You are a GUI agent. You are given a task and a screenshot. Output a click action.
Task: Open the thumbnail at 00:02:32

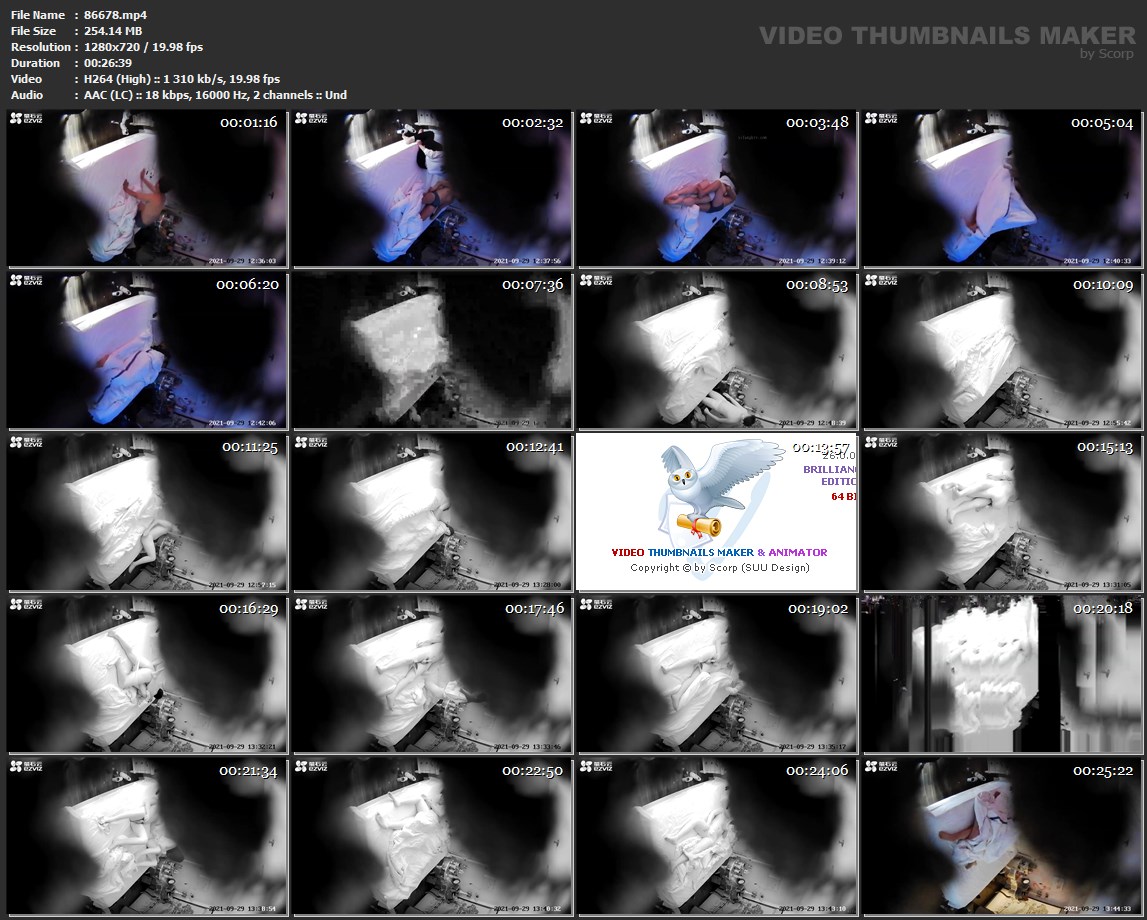[432, 190]
